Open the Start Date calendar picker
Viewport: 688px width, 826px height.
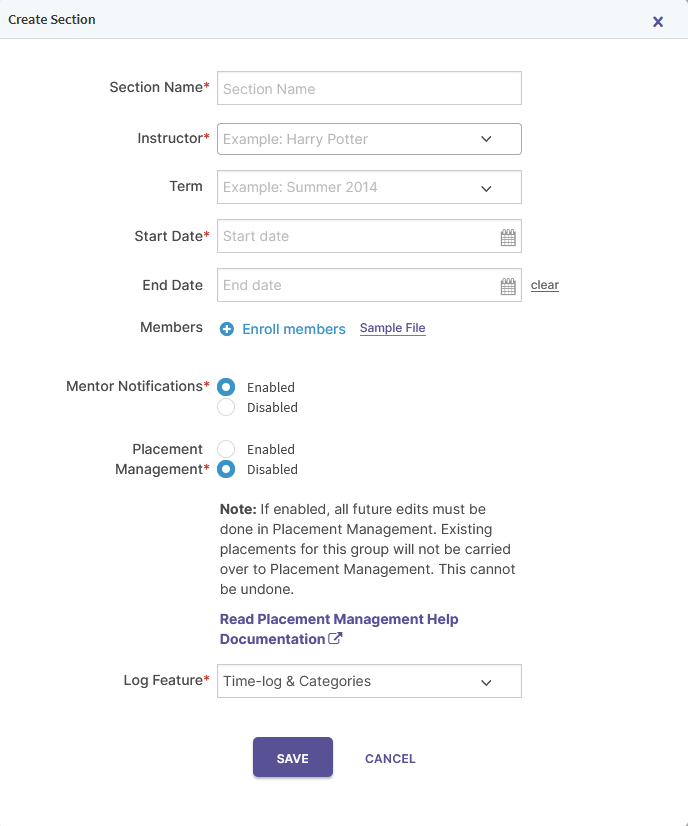pos(508,237)
